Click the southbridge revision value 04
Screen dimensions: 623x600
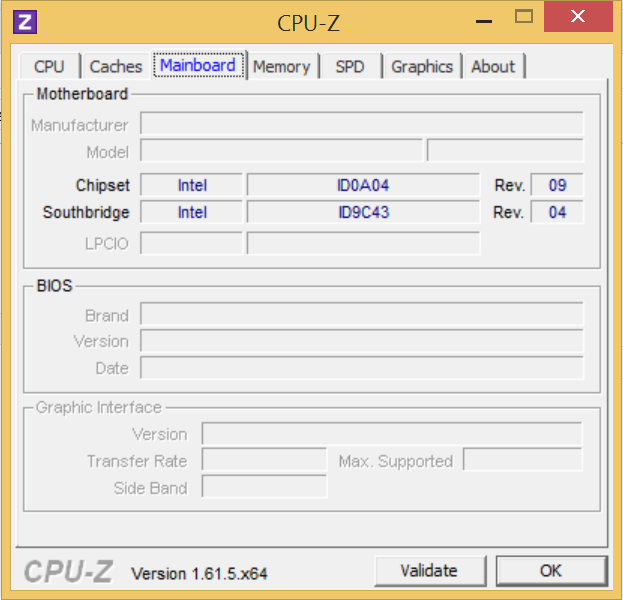(557, 212)
